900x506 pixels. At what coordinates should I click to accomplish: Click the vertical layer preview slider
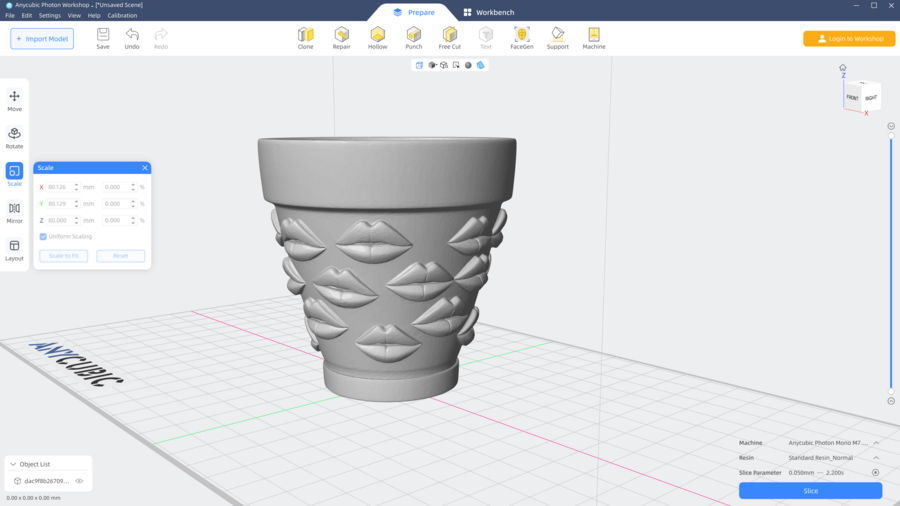[891, 265]
